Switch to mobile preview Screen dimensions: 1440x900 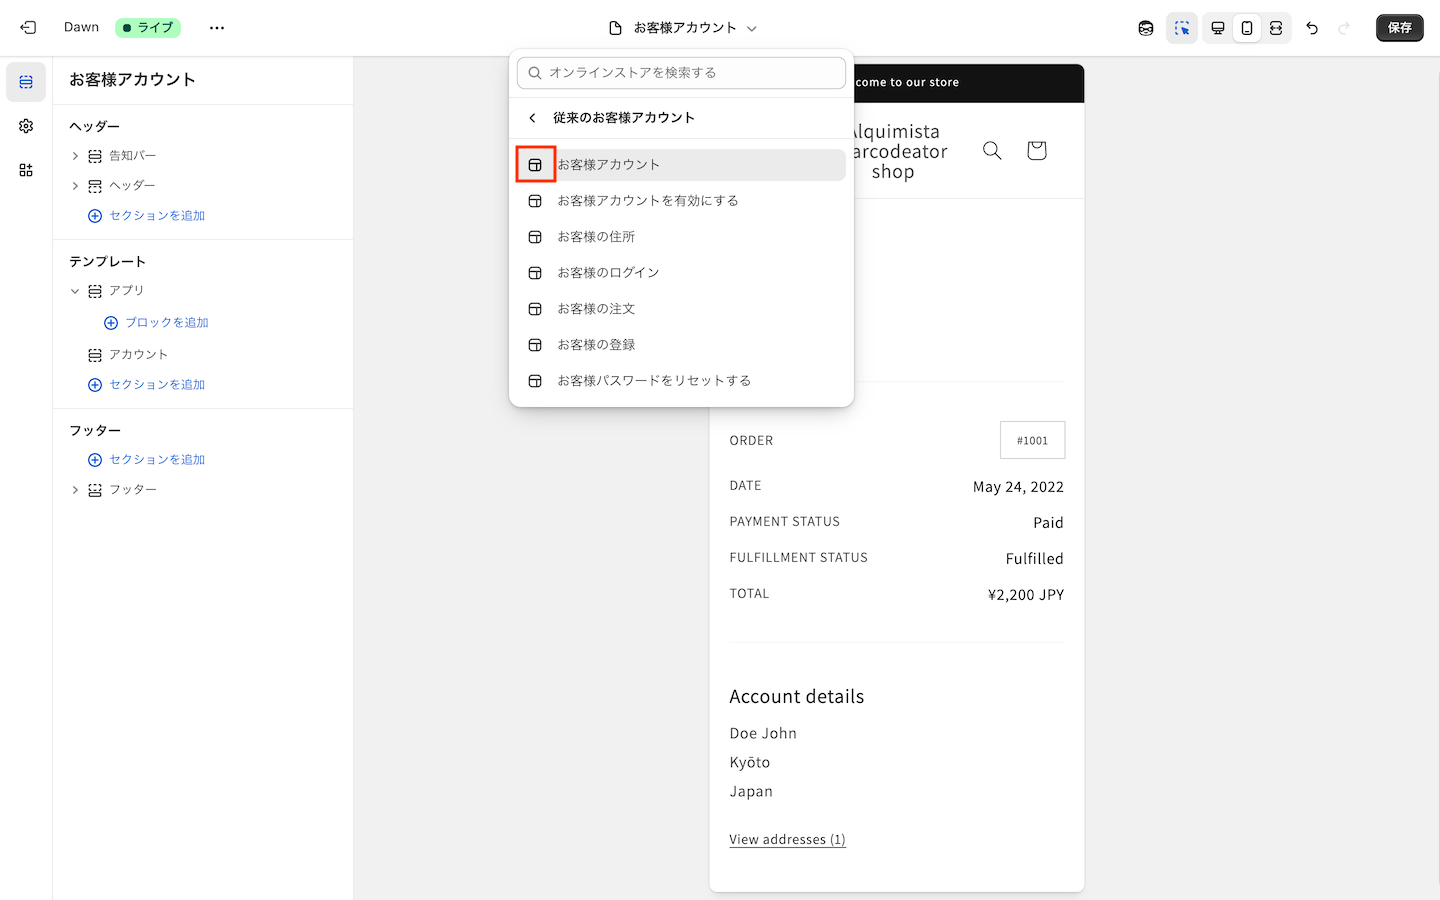pos(1247,28)
